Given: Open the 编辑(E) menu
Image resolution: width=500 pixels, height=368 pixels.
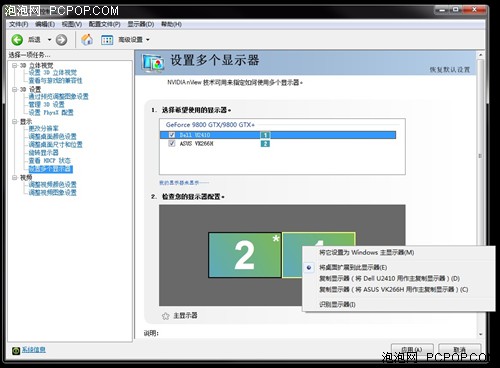Looking at the screenshot, I should click(x=45, y=24).
